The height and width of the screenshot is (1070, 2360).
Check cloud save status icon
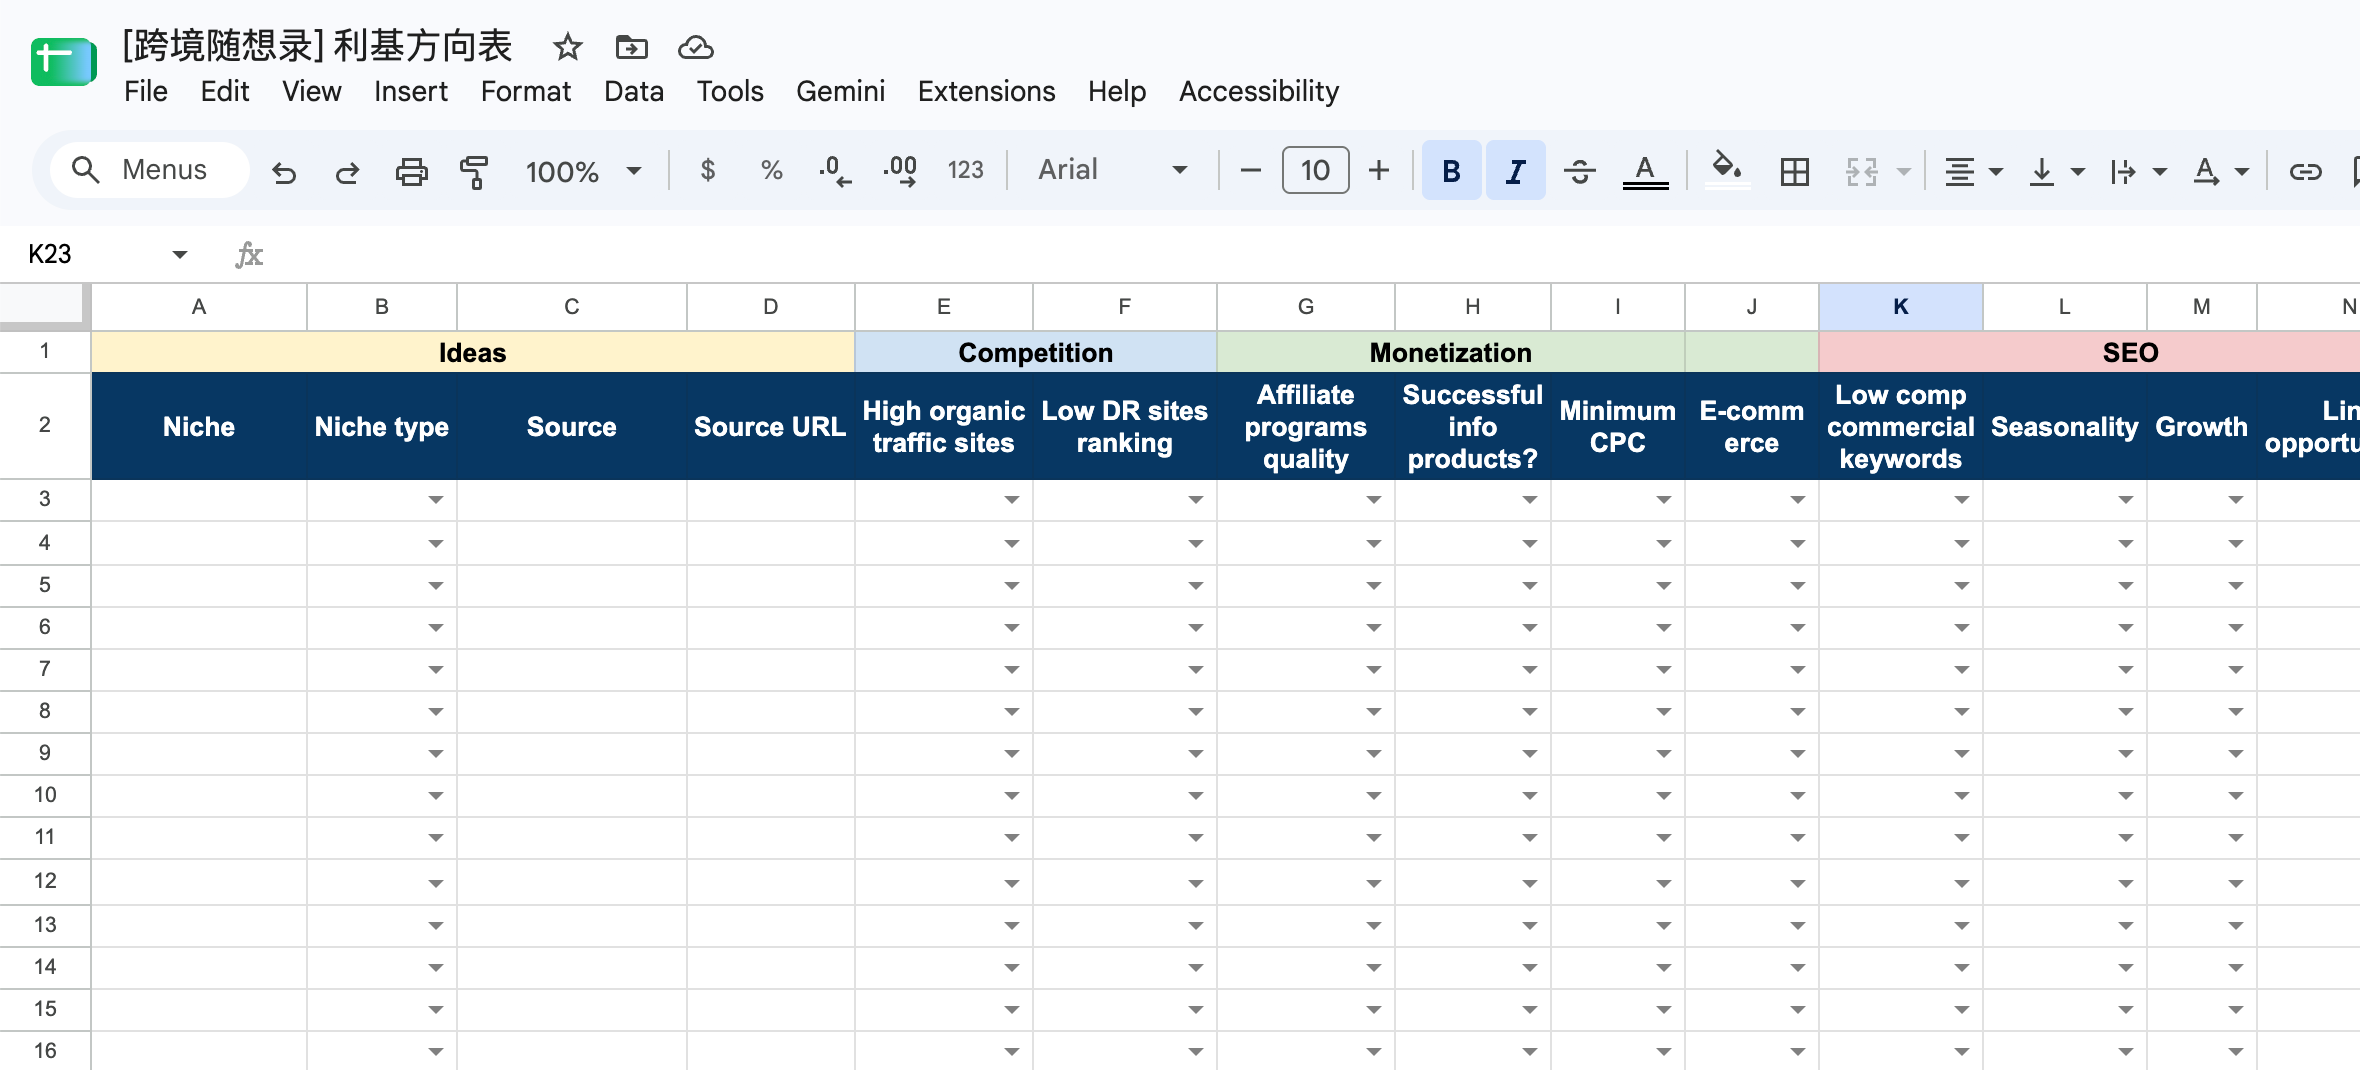(695, 47)
